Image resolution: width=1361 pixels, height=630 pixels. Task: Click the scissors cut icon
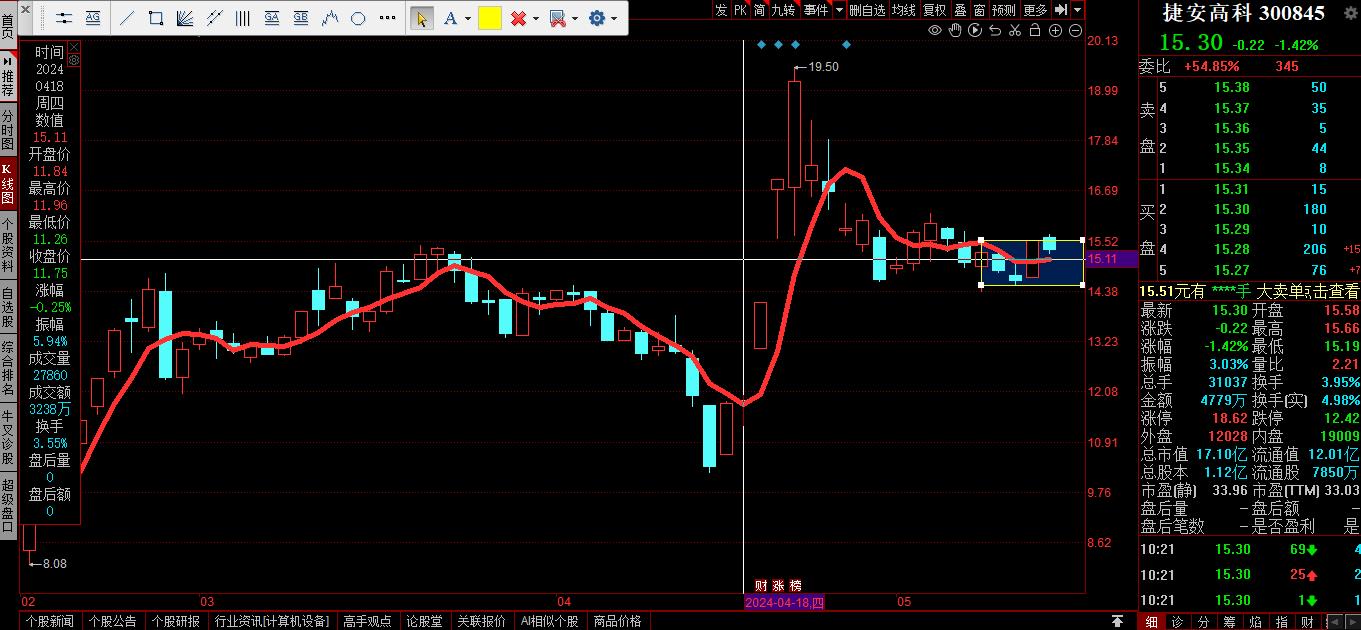pyautogui.click(x=1015, y=31)
